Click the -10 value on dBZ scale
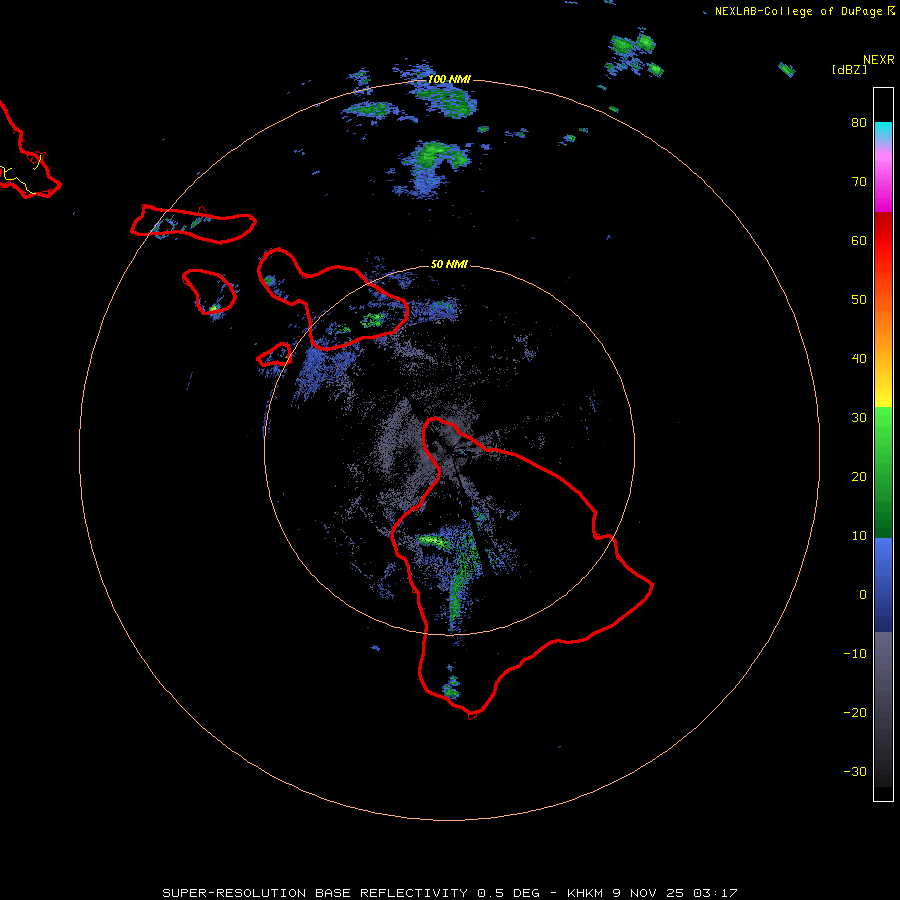900x900 pixels. (x=855, y=654)
